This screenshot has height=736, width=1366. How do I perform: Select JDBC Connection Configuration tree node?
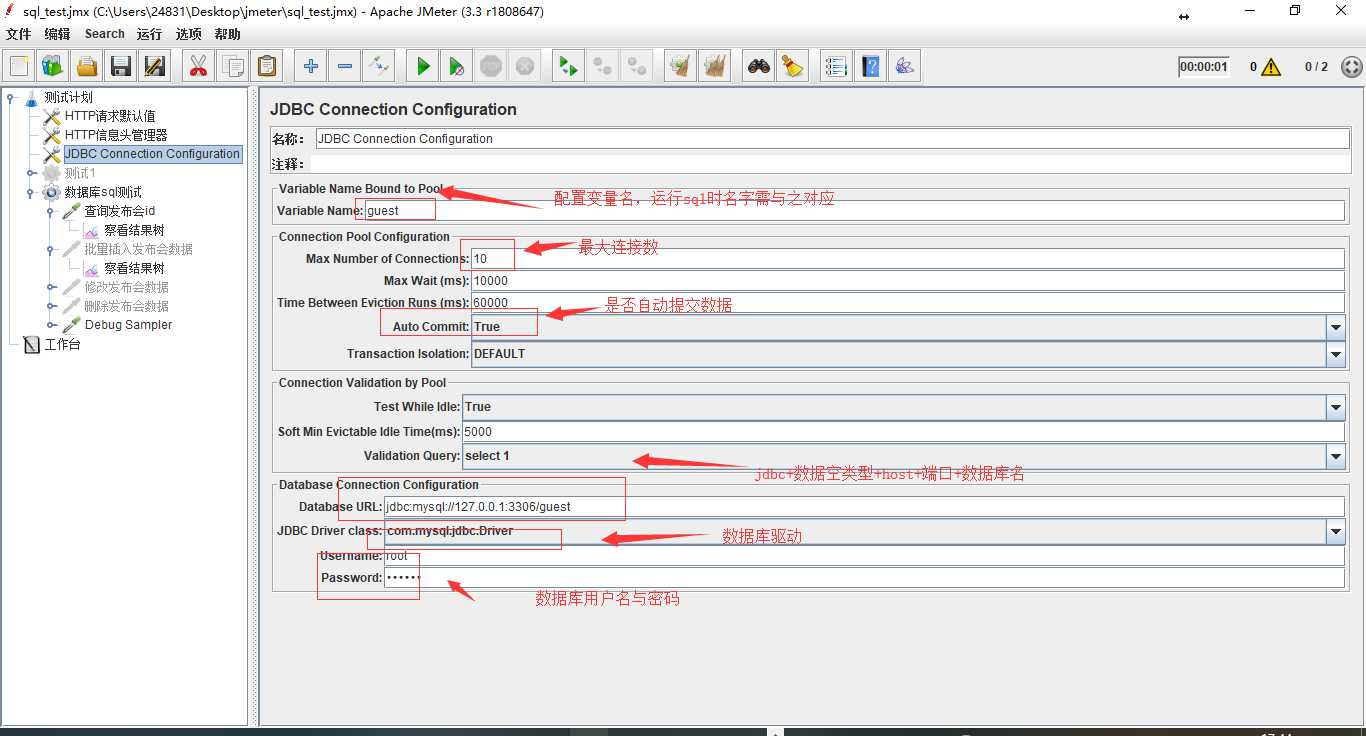pos(152,154)
